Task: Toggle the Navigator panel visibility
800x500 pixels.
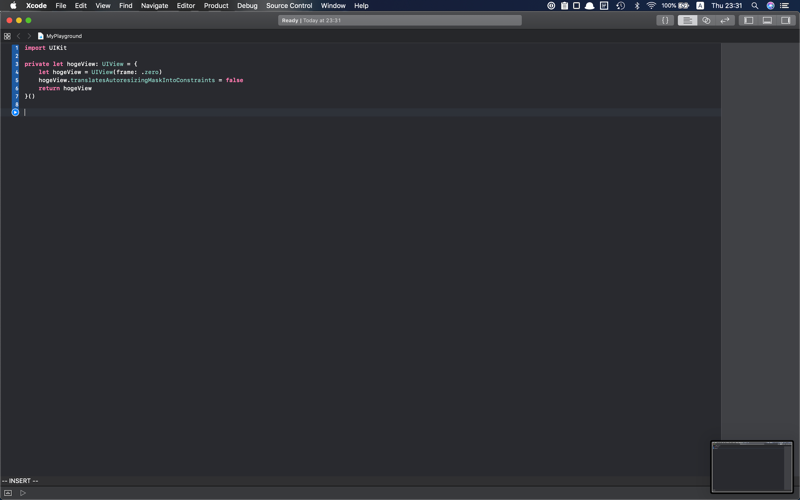Action: click(749, 20)
